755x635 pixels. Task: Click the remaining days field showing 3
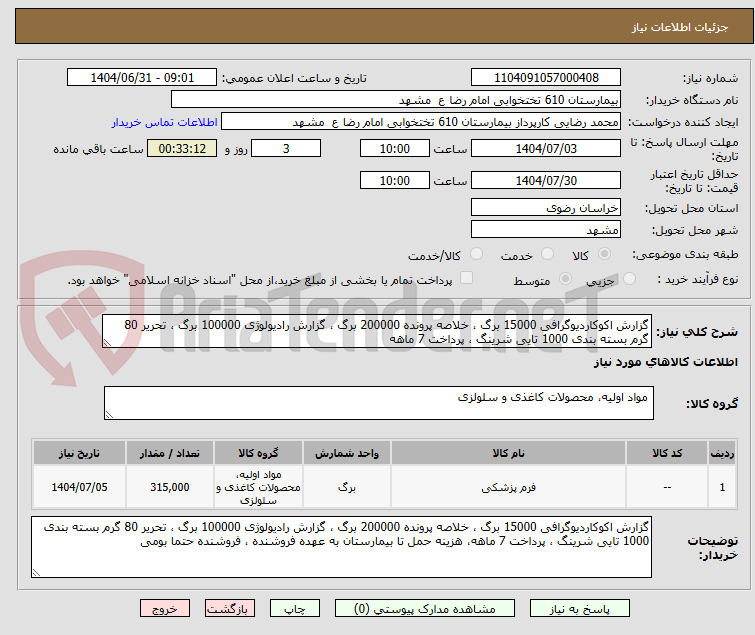tap(286, 148)
